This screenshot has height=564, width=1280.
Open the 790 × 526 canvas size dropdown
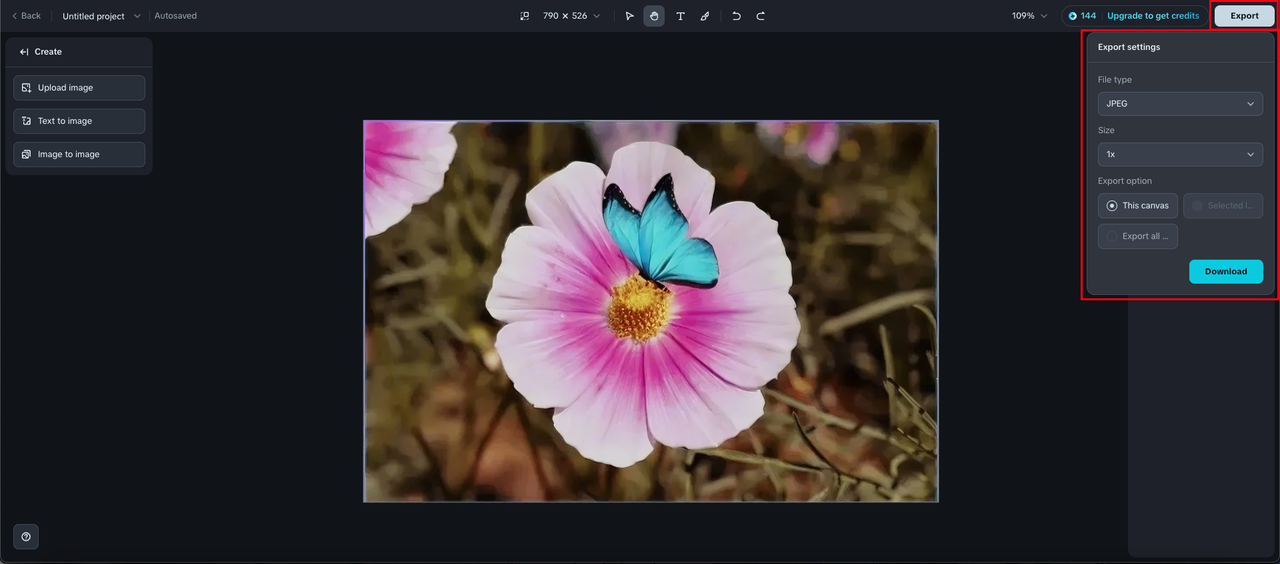[x=571, y=16]
